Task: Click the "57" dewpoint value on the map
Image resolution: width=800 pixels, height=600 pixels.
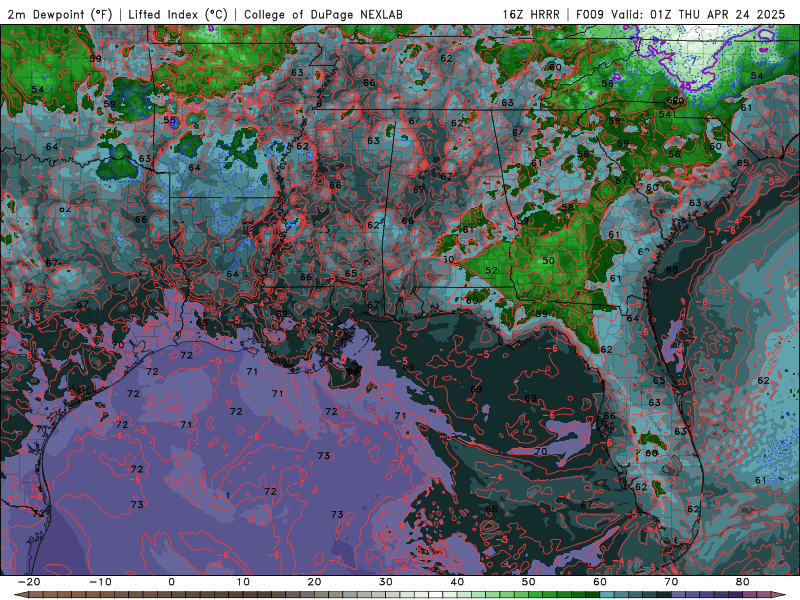Action: tap(621, 181)
